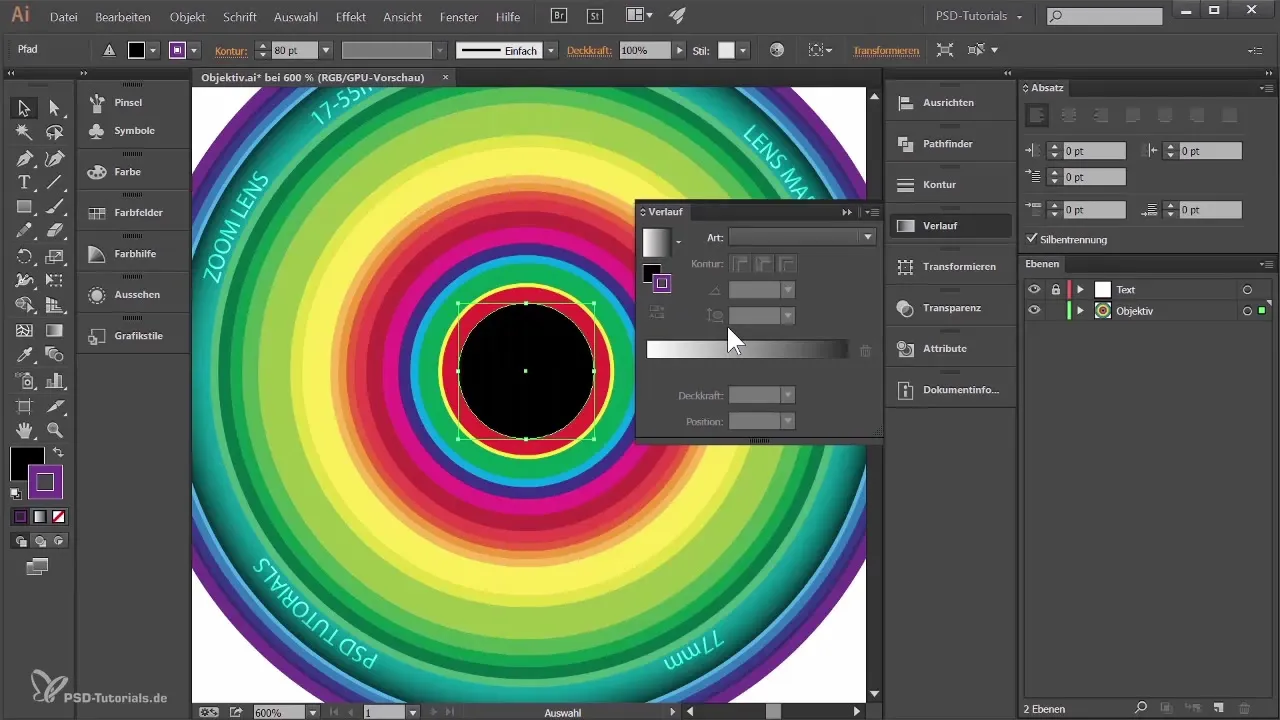Hide the Text layer eye icon

[x=1034, y=289]
